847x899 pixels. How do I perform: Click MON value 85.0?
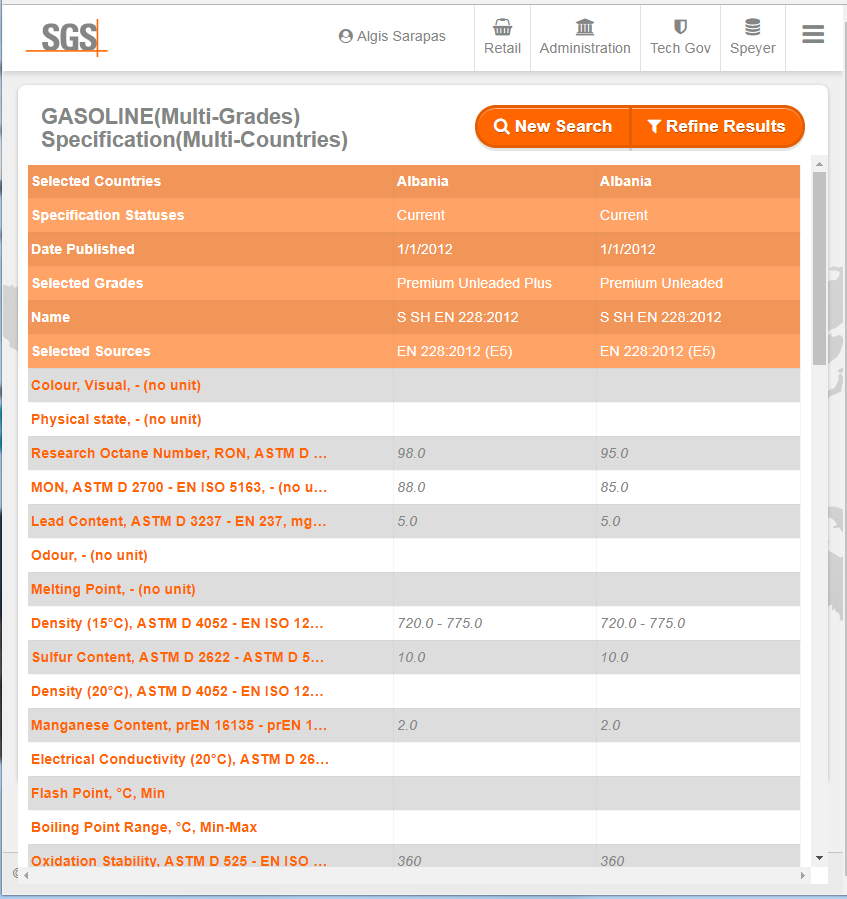pyautogui.click(x=614, y=487)
